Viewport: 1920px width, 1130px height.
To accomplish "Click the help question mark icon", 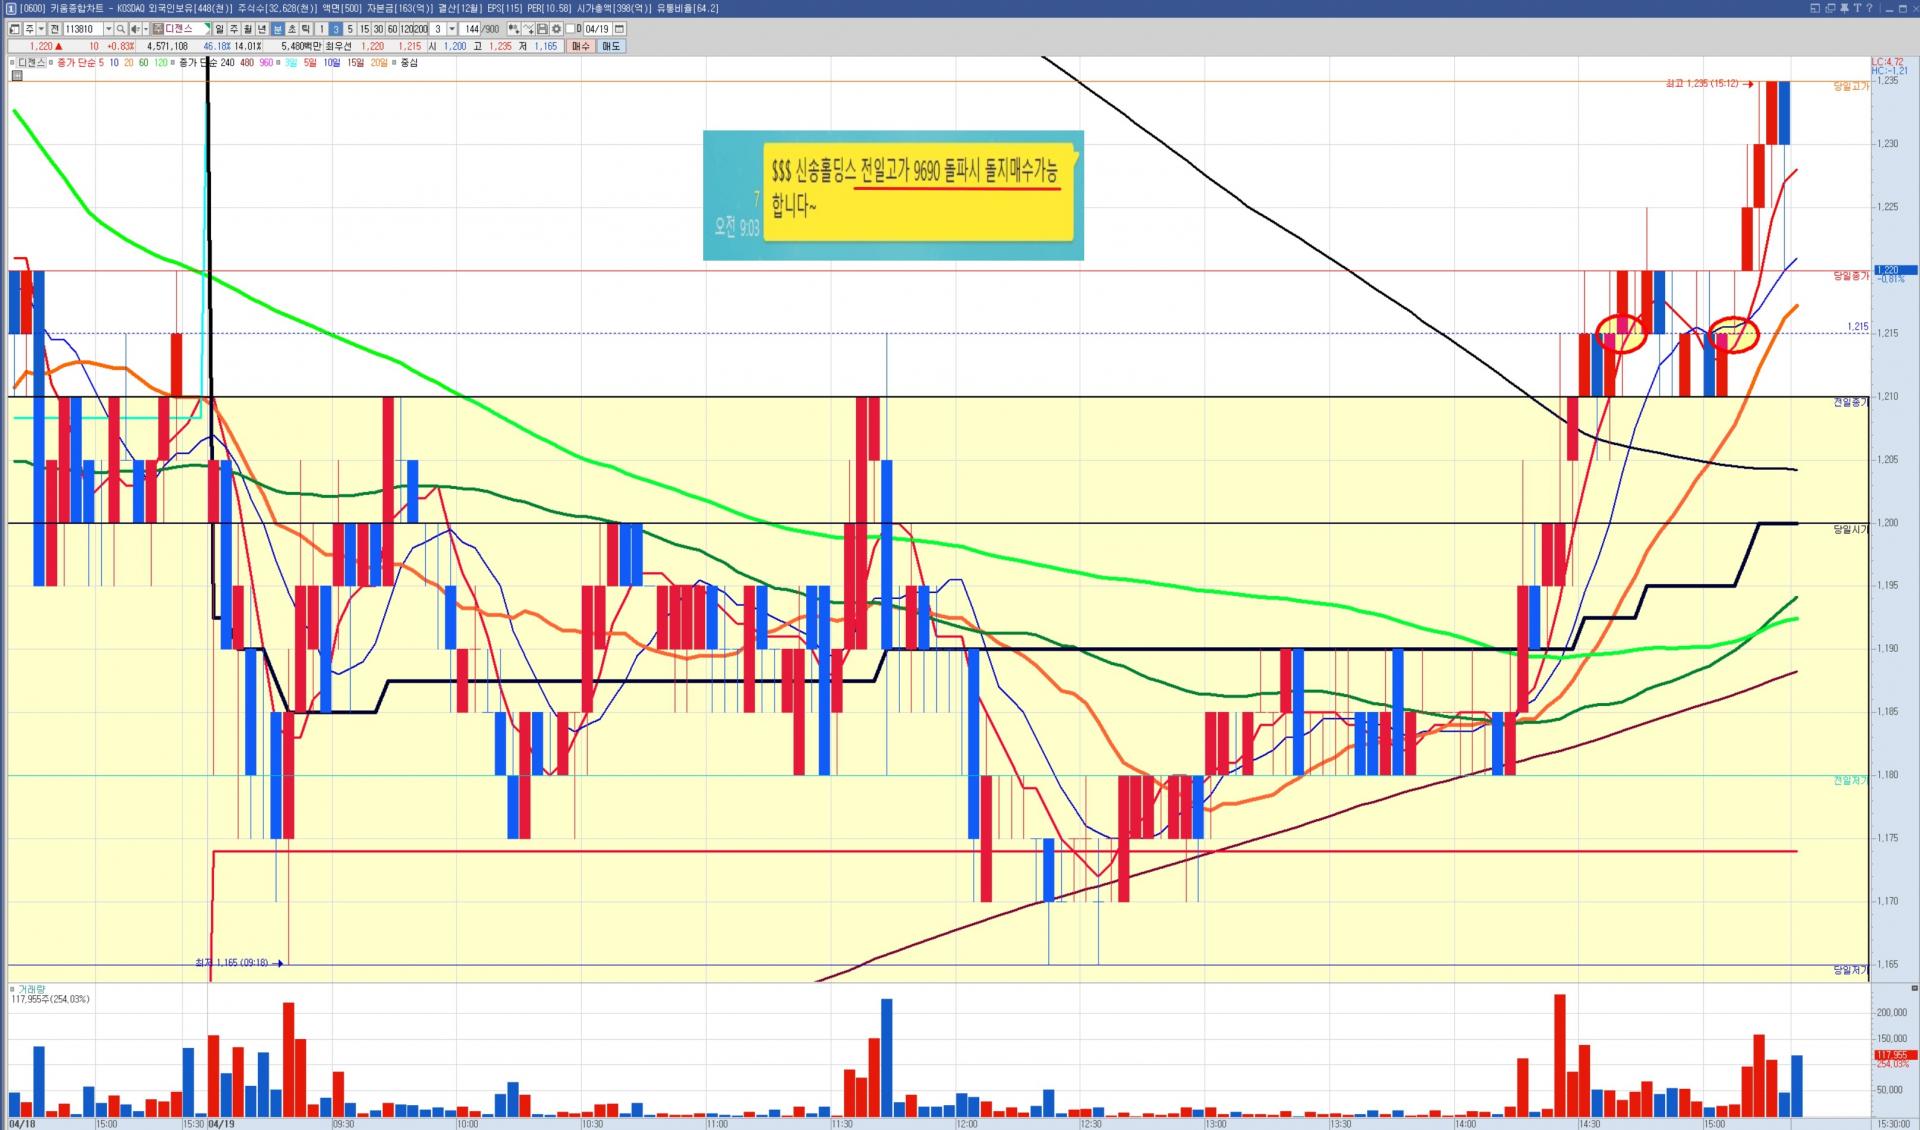I will [1869, 8].
